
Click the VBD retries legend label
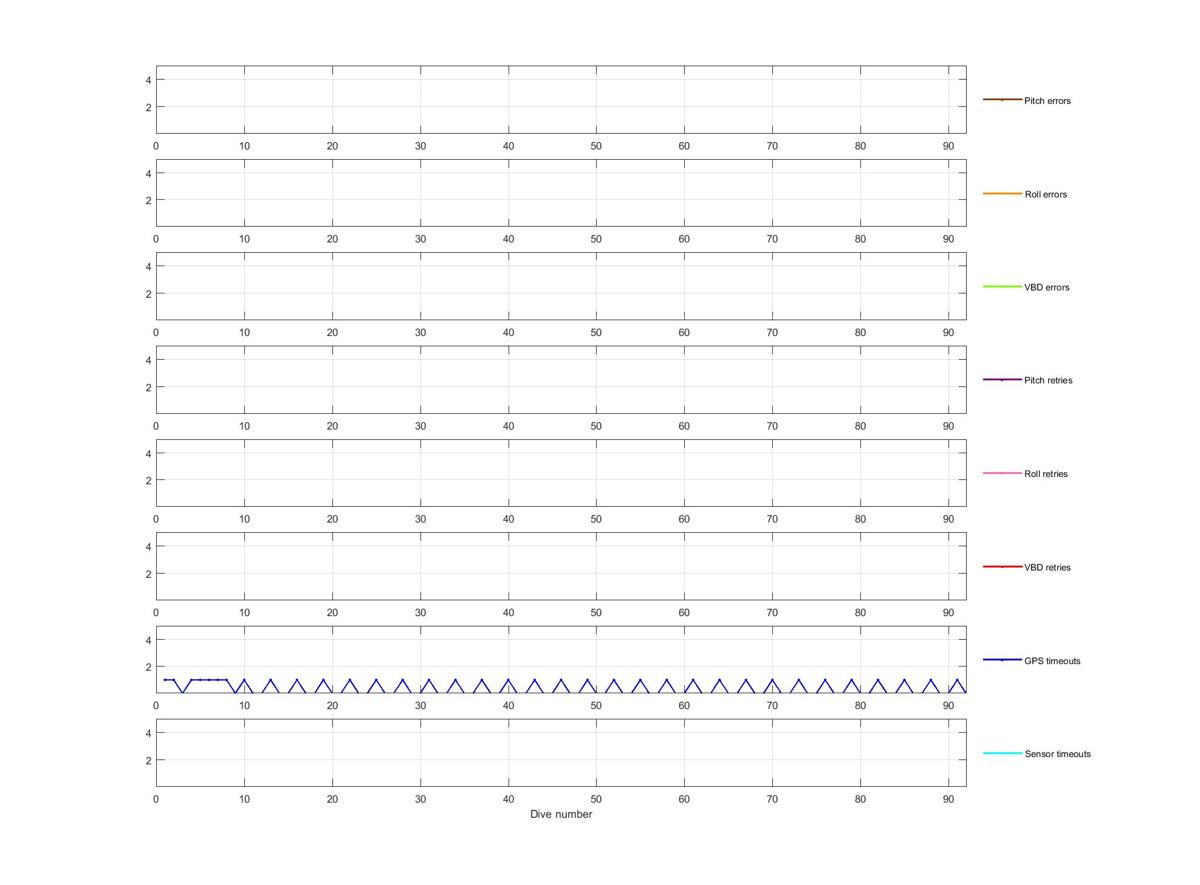1047,568
